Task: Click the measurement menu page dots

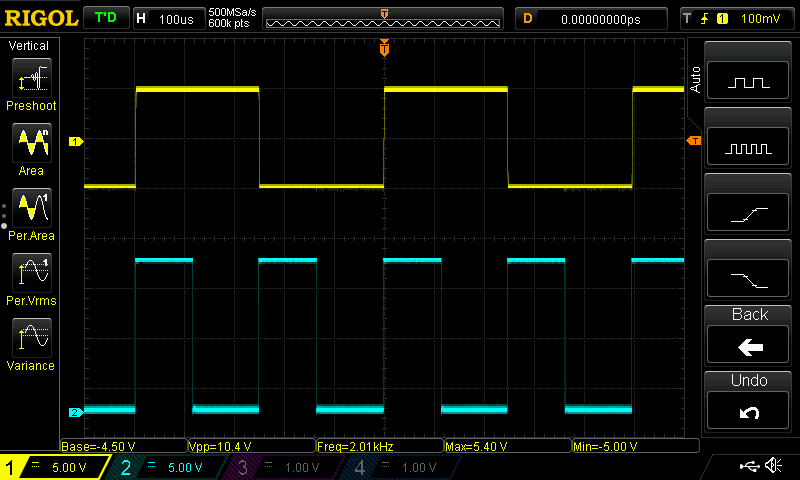Action: (x=4, y=216)
